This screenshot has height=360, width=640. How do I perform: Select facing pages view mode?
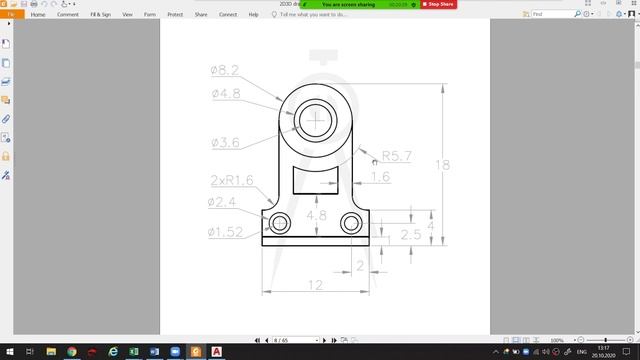point(526,340)
